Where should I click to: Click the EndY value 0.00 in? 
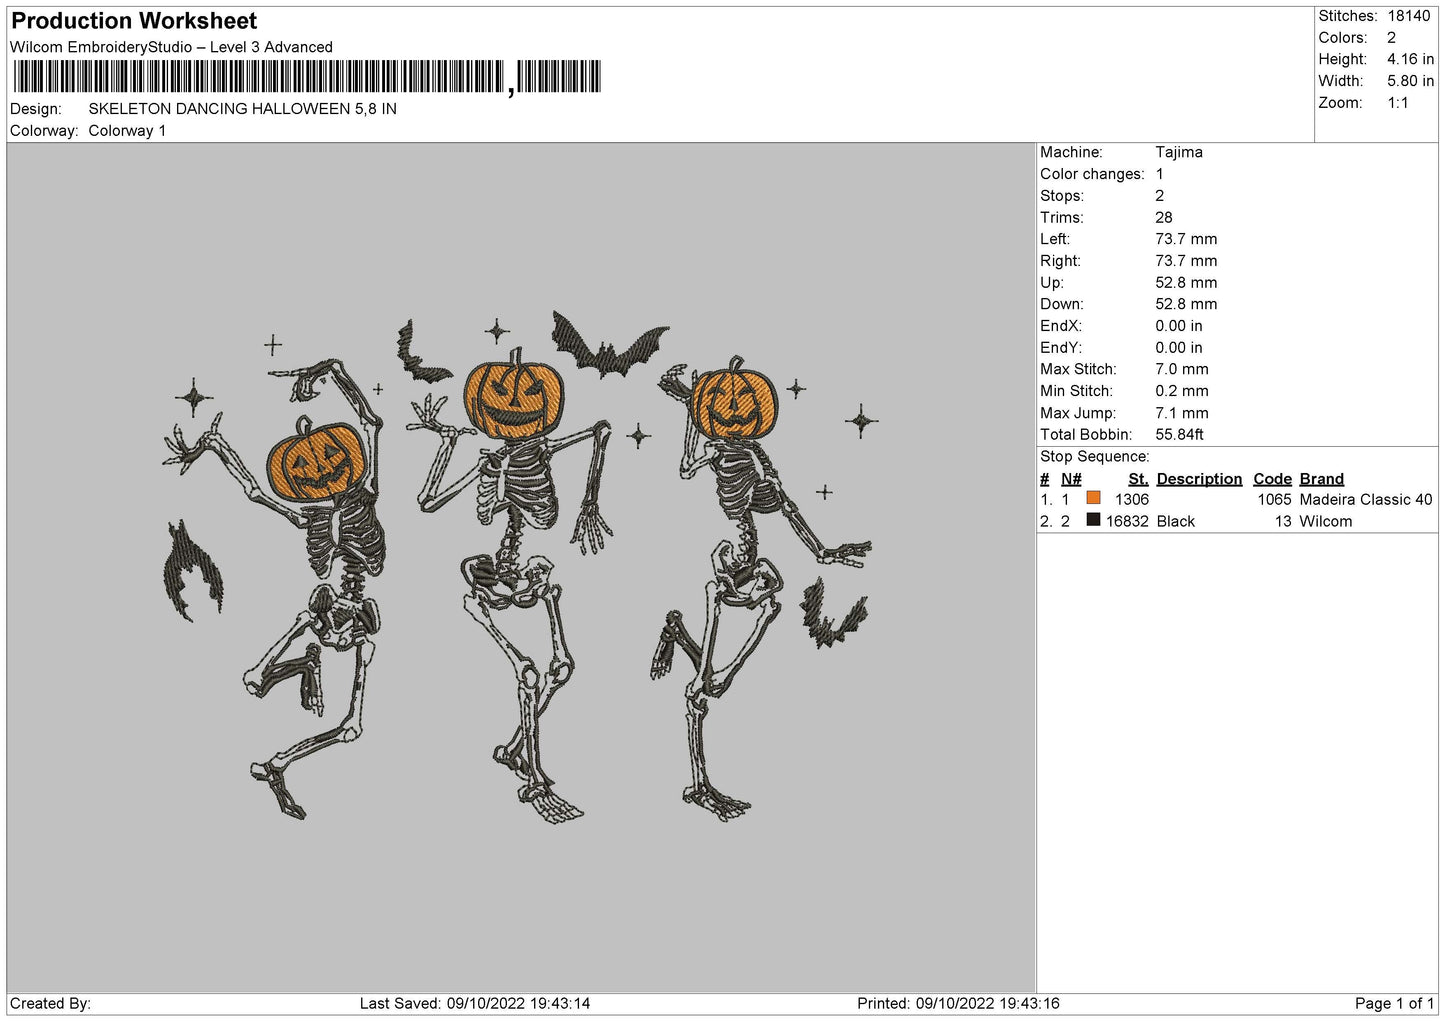[1179, 348]
